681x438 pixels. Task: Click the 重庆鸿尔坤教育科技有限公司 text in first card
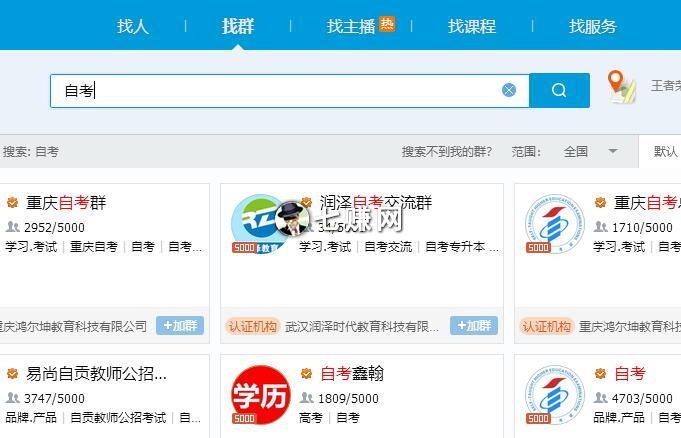(73, 326)
